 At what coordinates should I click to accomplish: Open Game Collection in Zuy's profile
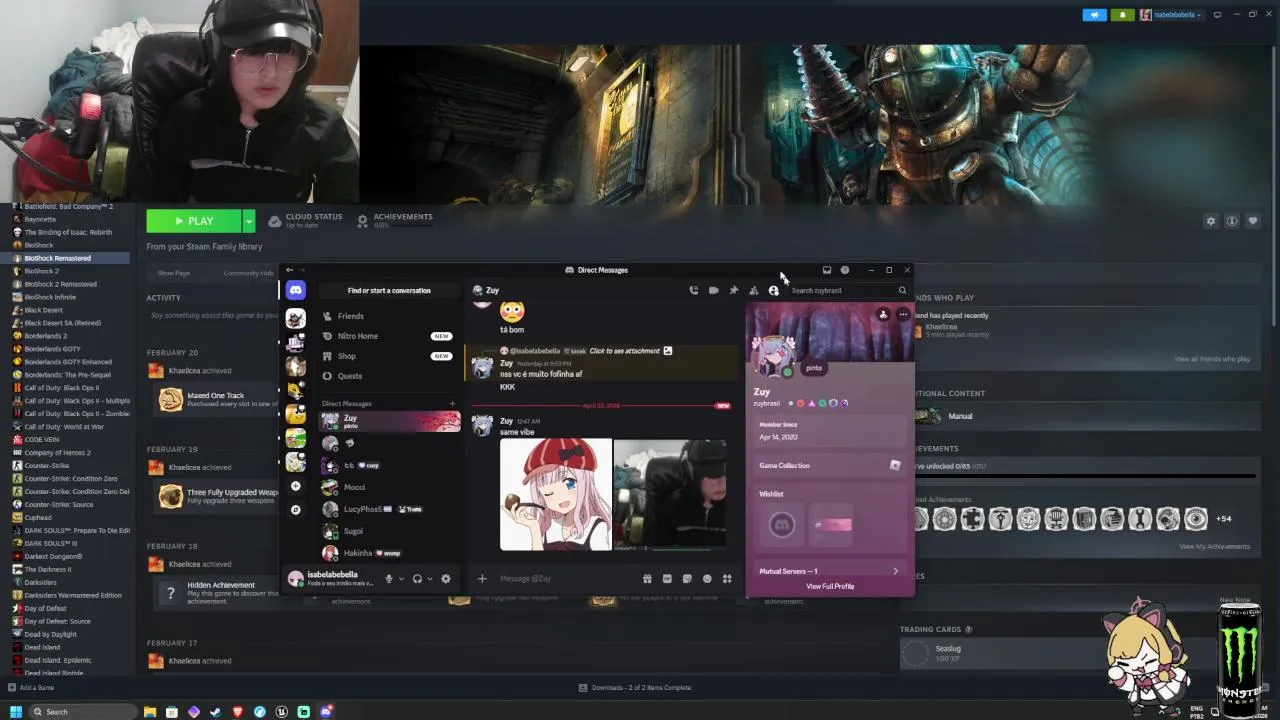[x=829, y=465]
